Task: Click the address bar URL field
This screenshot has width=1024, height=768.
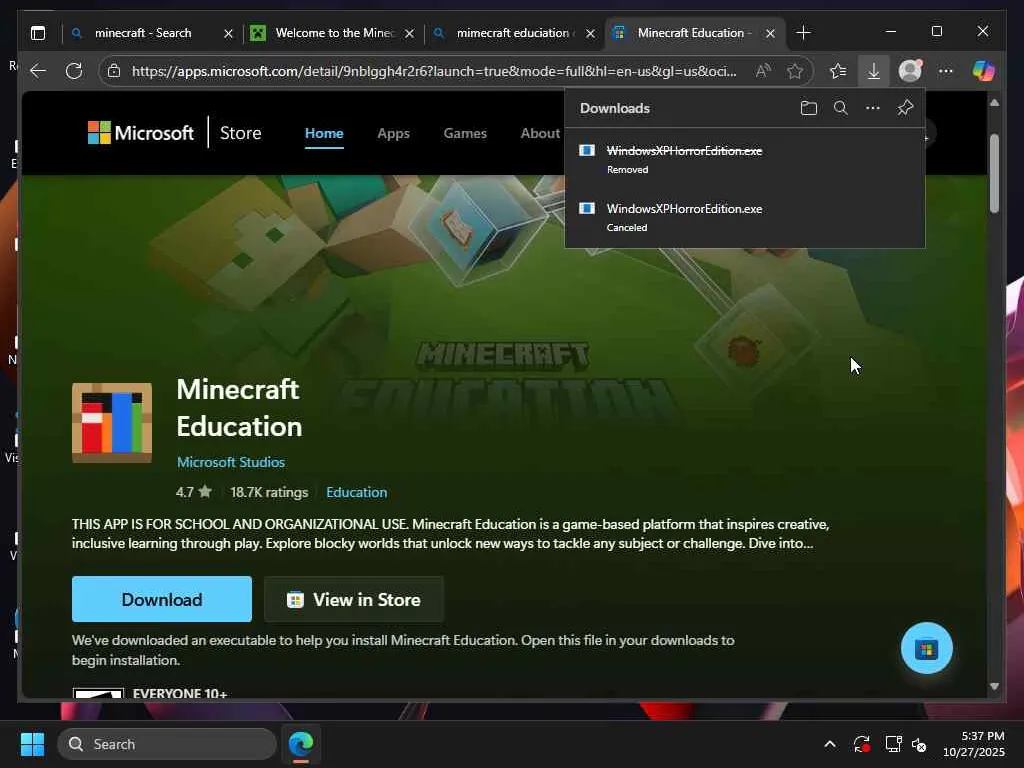Action: (434, 71)
